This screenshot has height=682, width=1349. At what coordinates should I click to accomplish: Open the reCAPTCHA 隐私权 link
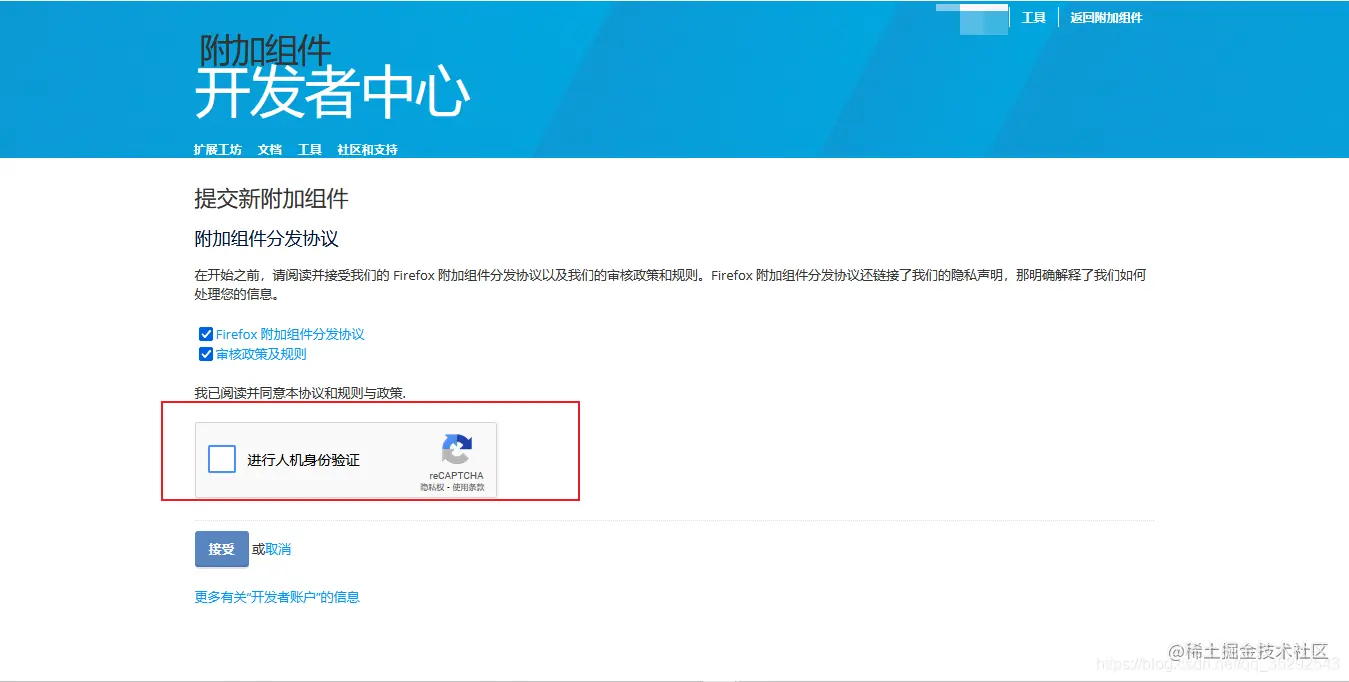[433, 487]
